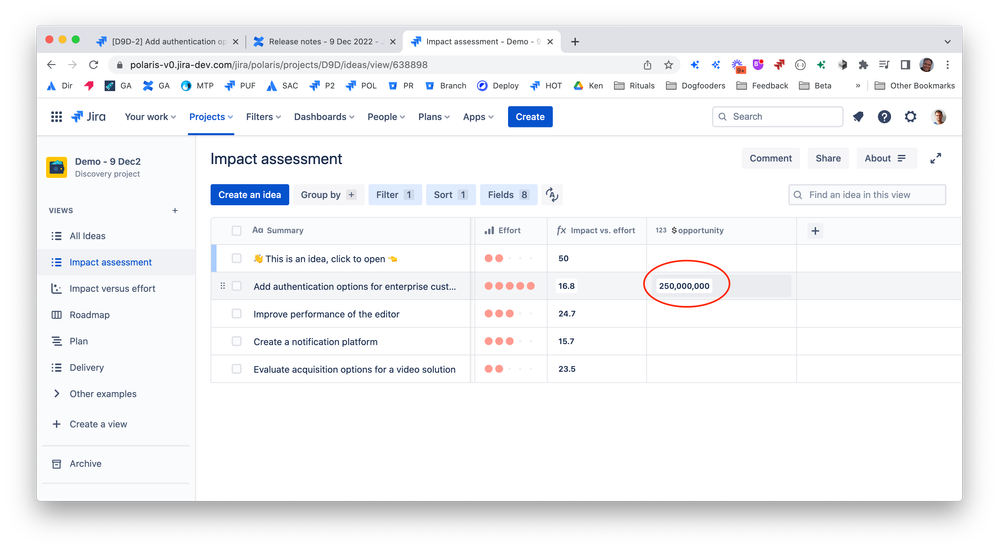
Task: Select all ideas with the header checkbox
Action: click(236, 231)
